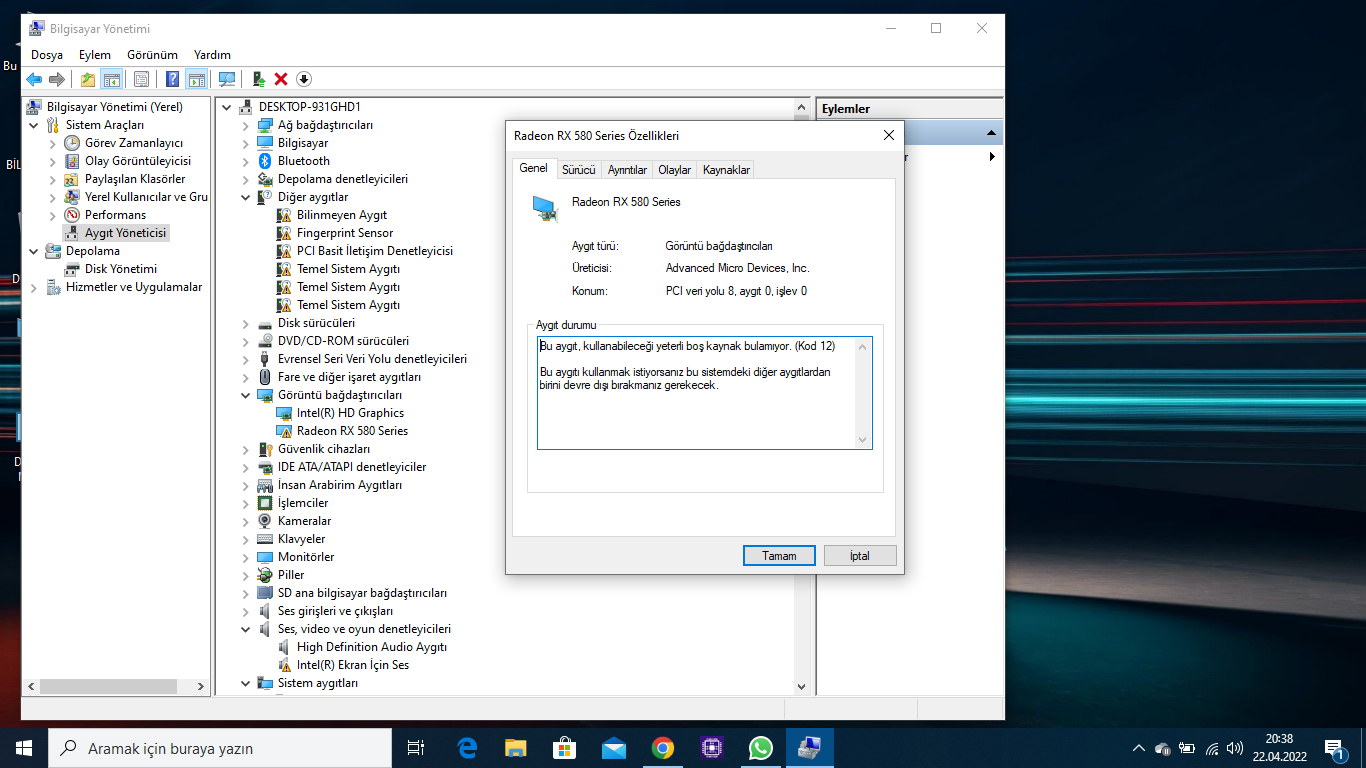Collapse Ses, video ve oyun denetleyicileri
The width and height of the screenshot is (1366, 768).
coord(246,629)
